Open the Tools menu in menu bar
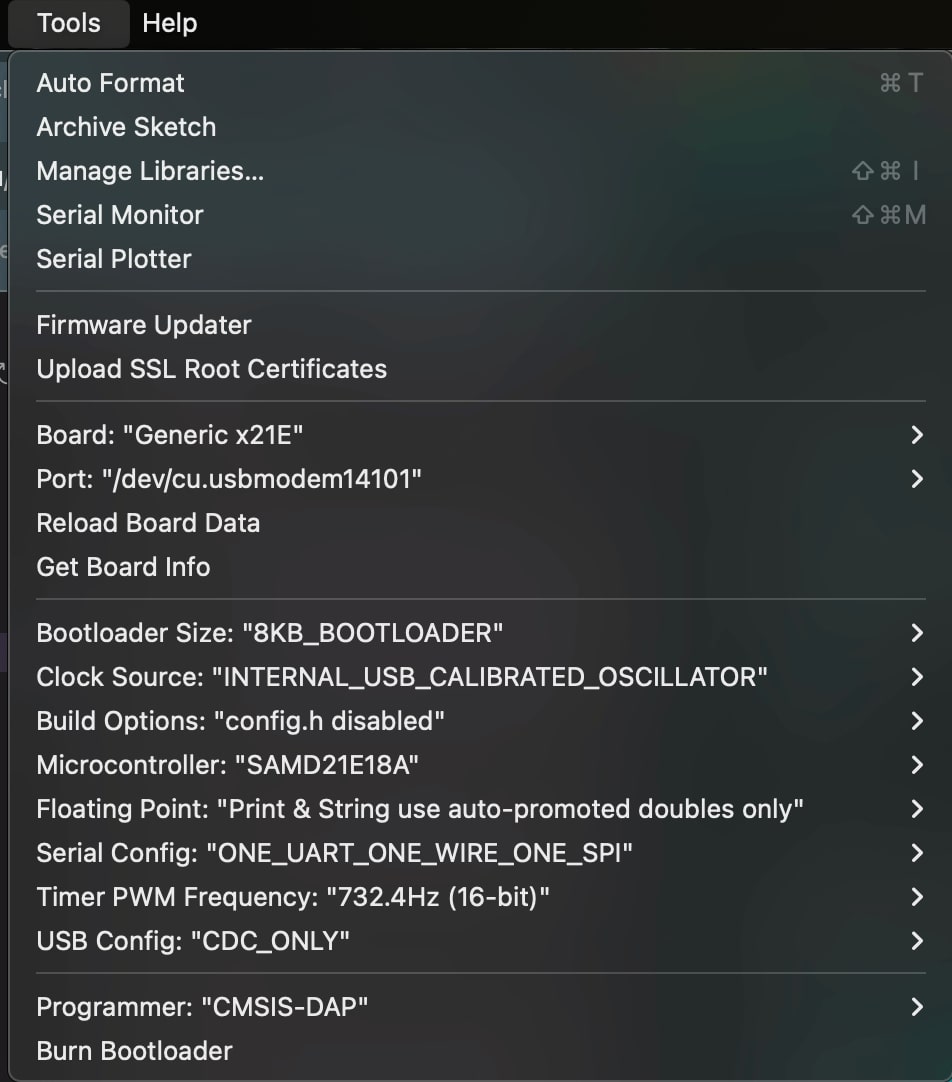Image resolution: width=952 pixels, height=1082 pixels. 68,23
